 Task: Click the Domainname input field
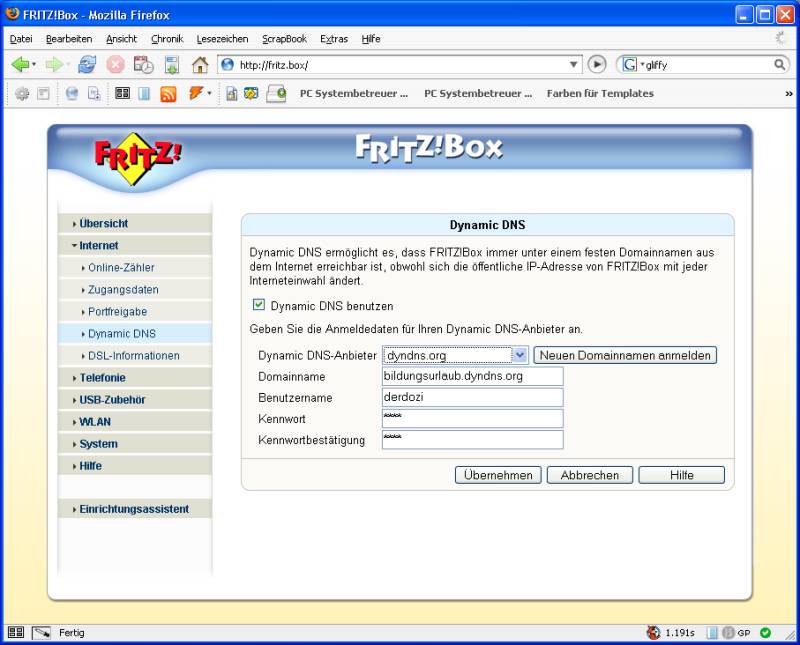[x=472, y=376]
